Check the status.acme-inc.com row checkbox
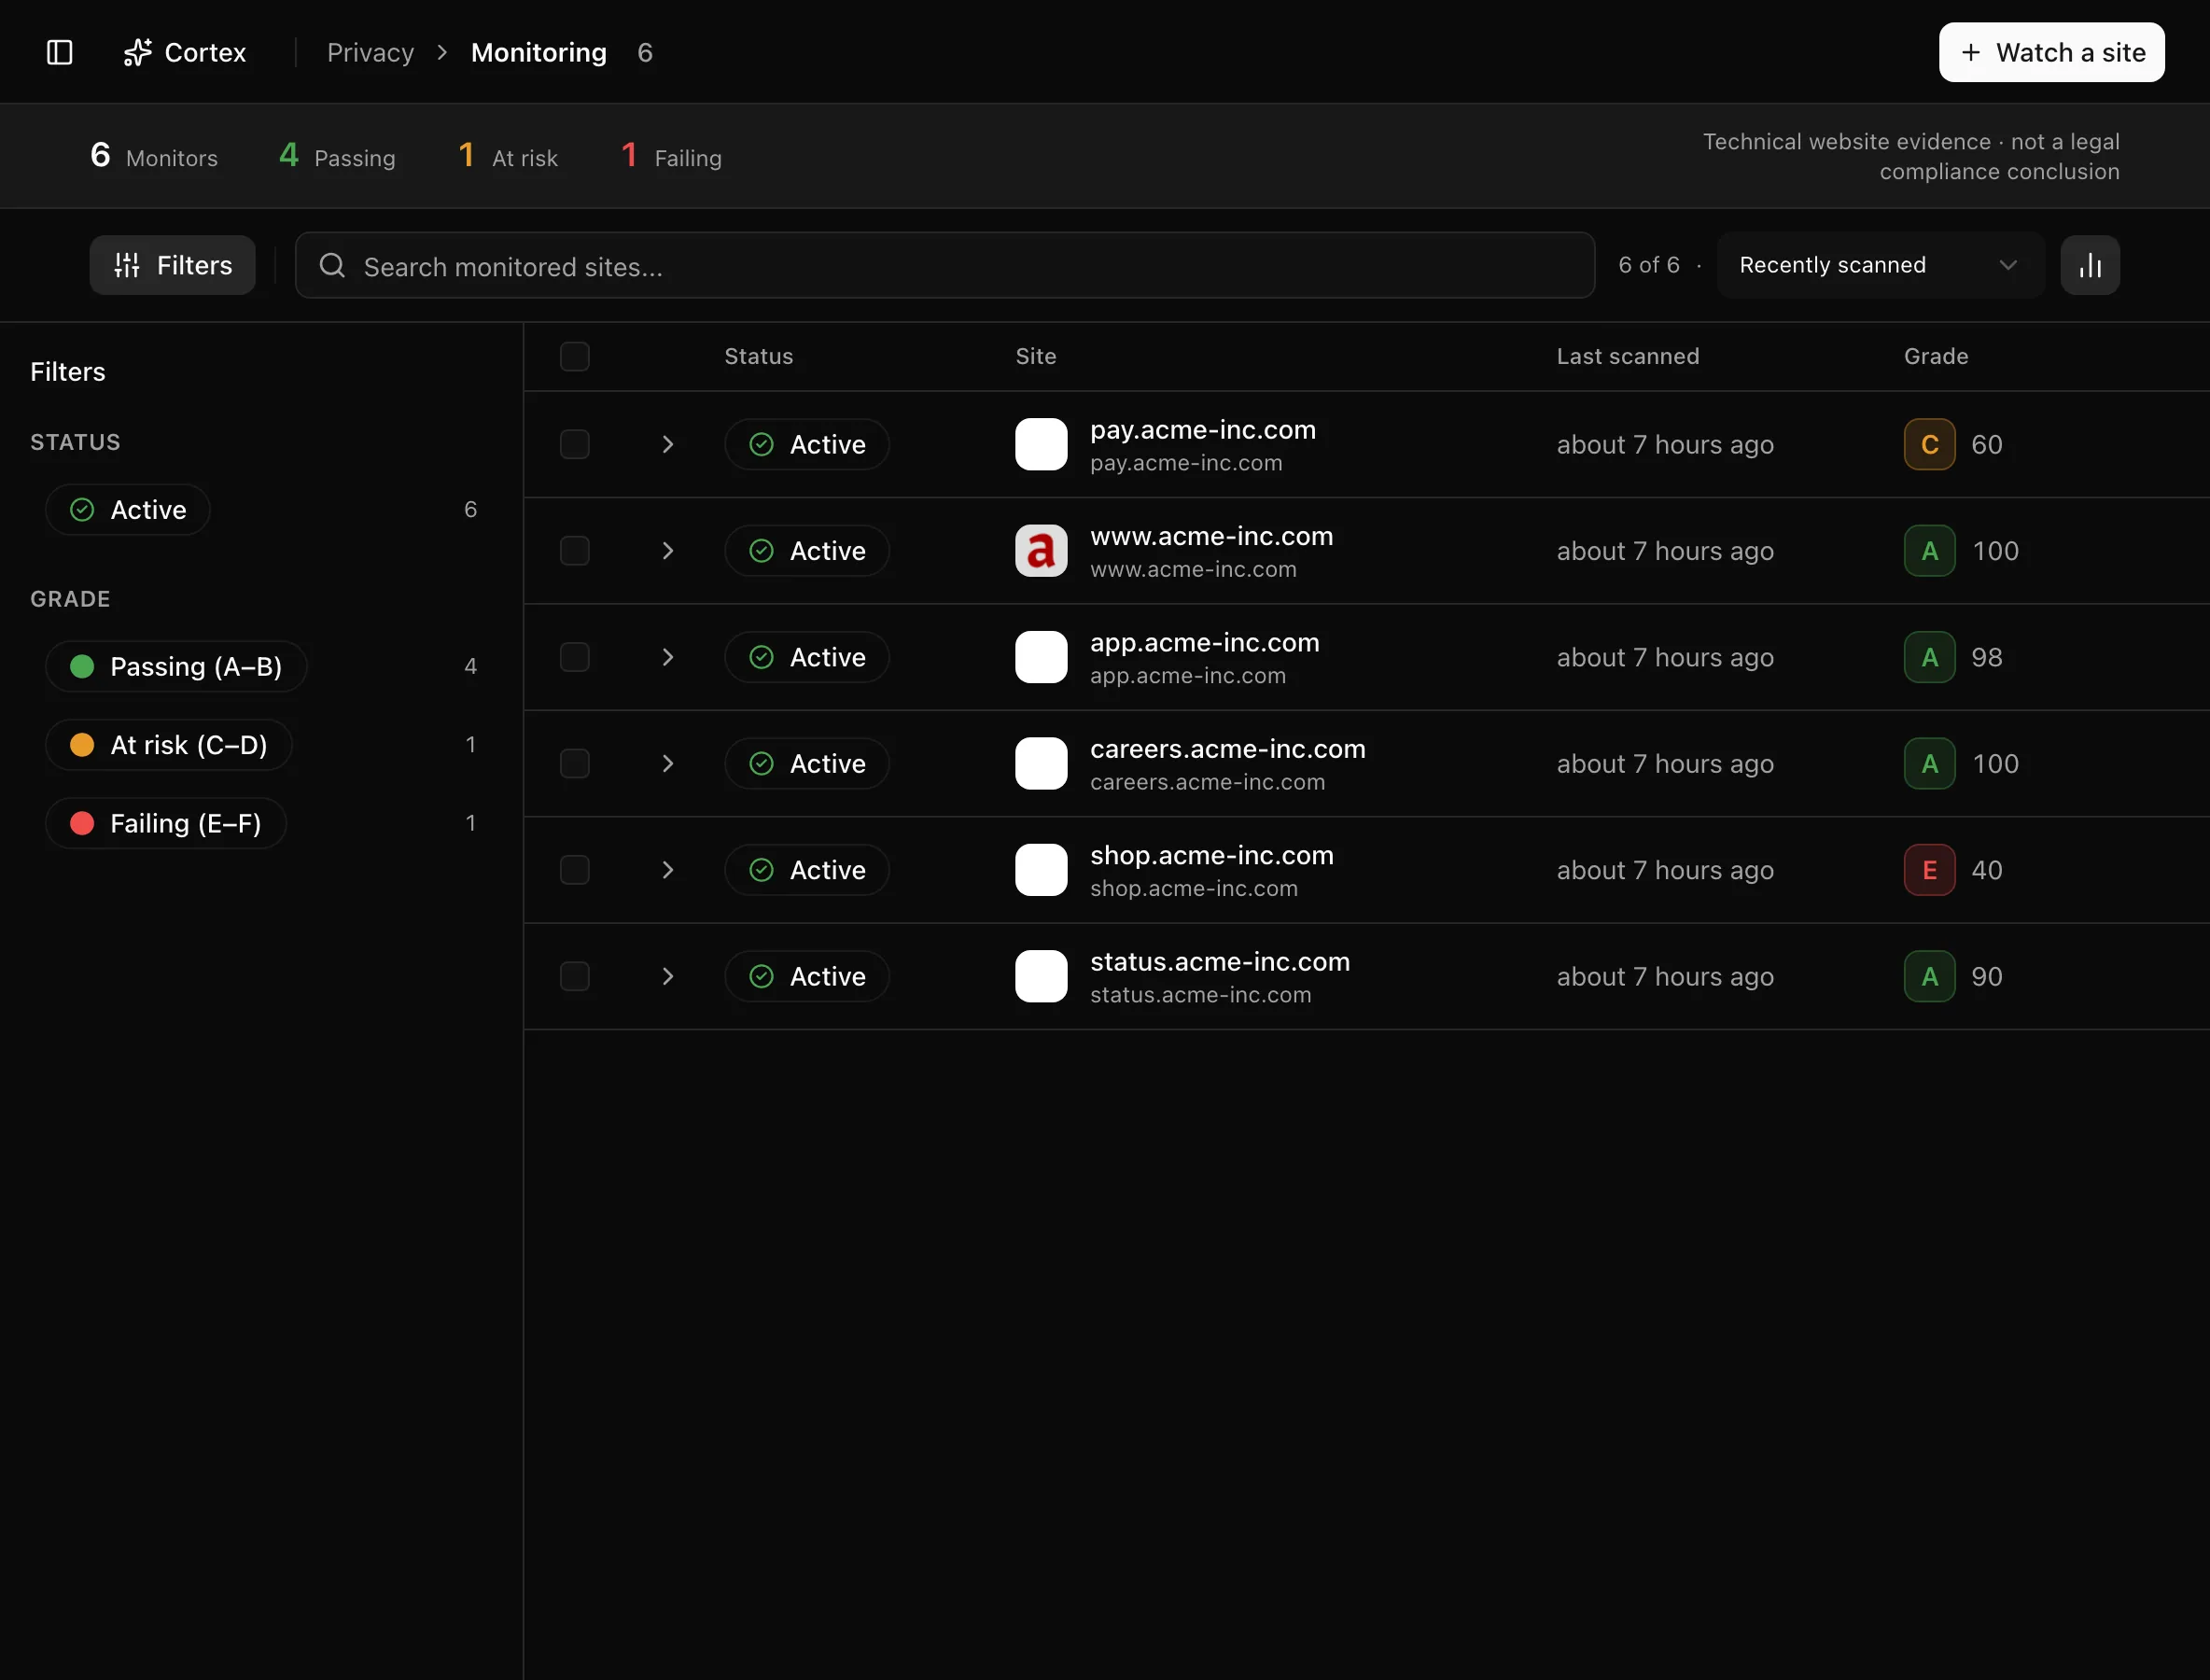 [x=575, y=976]
